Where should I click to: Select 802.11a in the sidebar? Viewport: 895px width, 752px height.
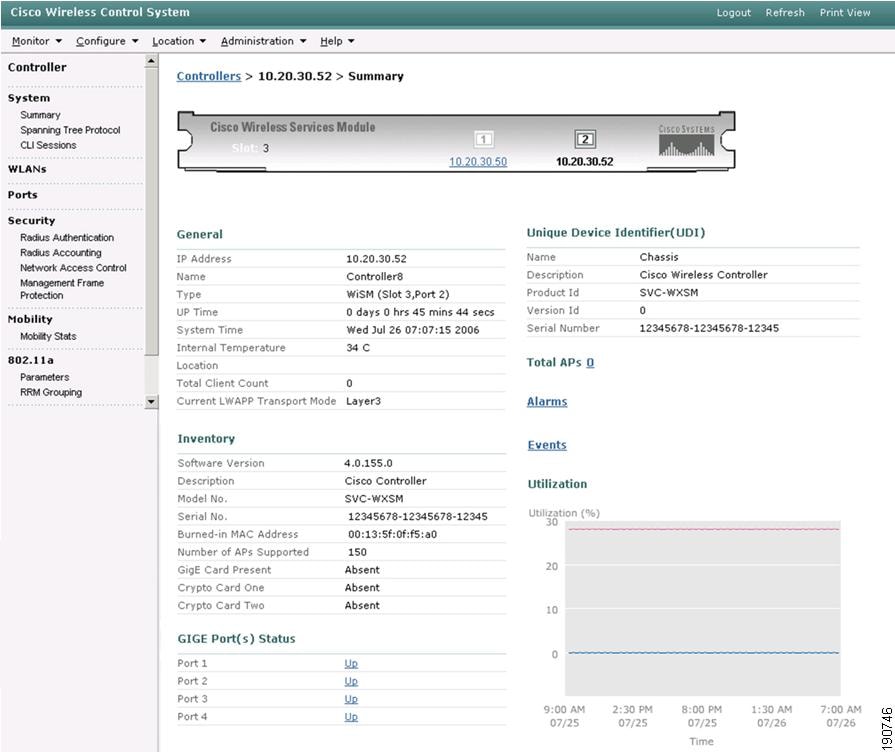coord(30,360)
